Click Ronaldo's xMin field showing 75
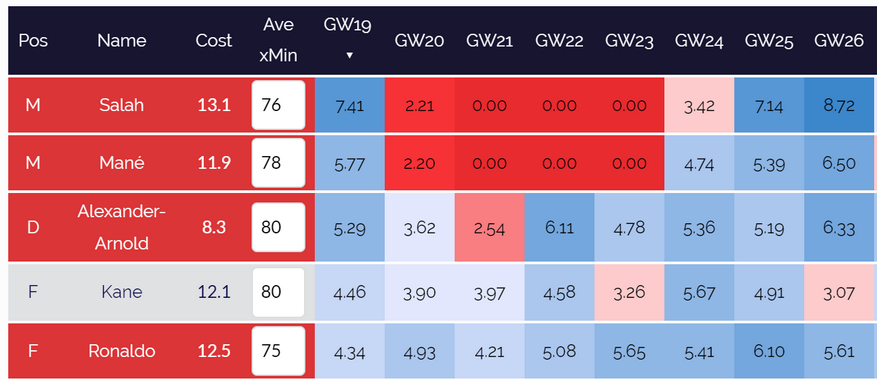The height and width of the screenshot is (380, 877). [x=279, y=351]
